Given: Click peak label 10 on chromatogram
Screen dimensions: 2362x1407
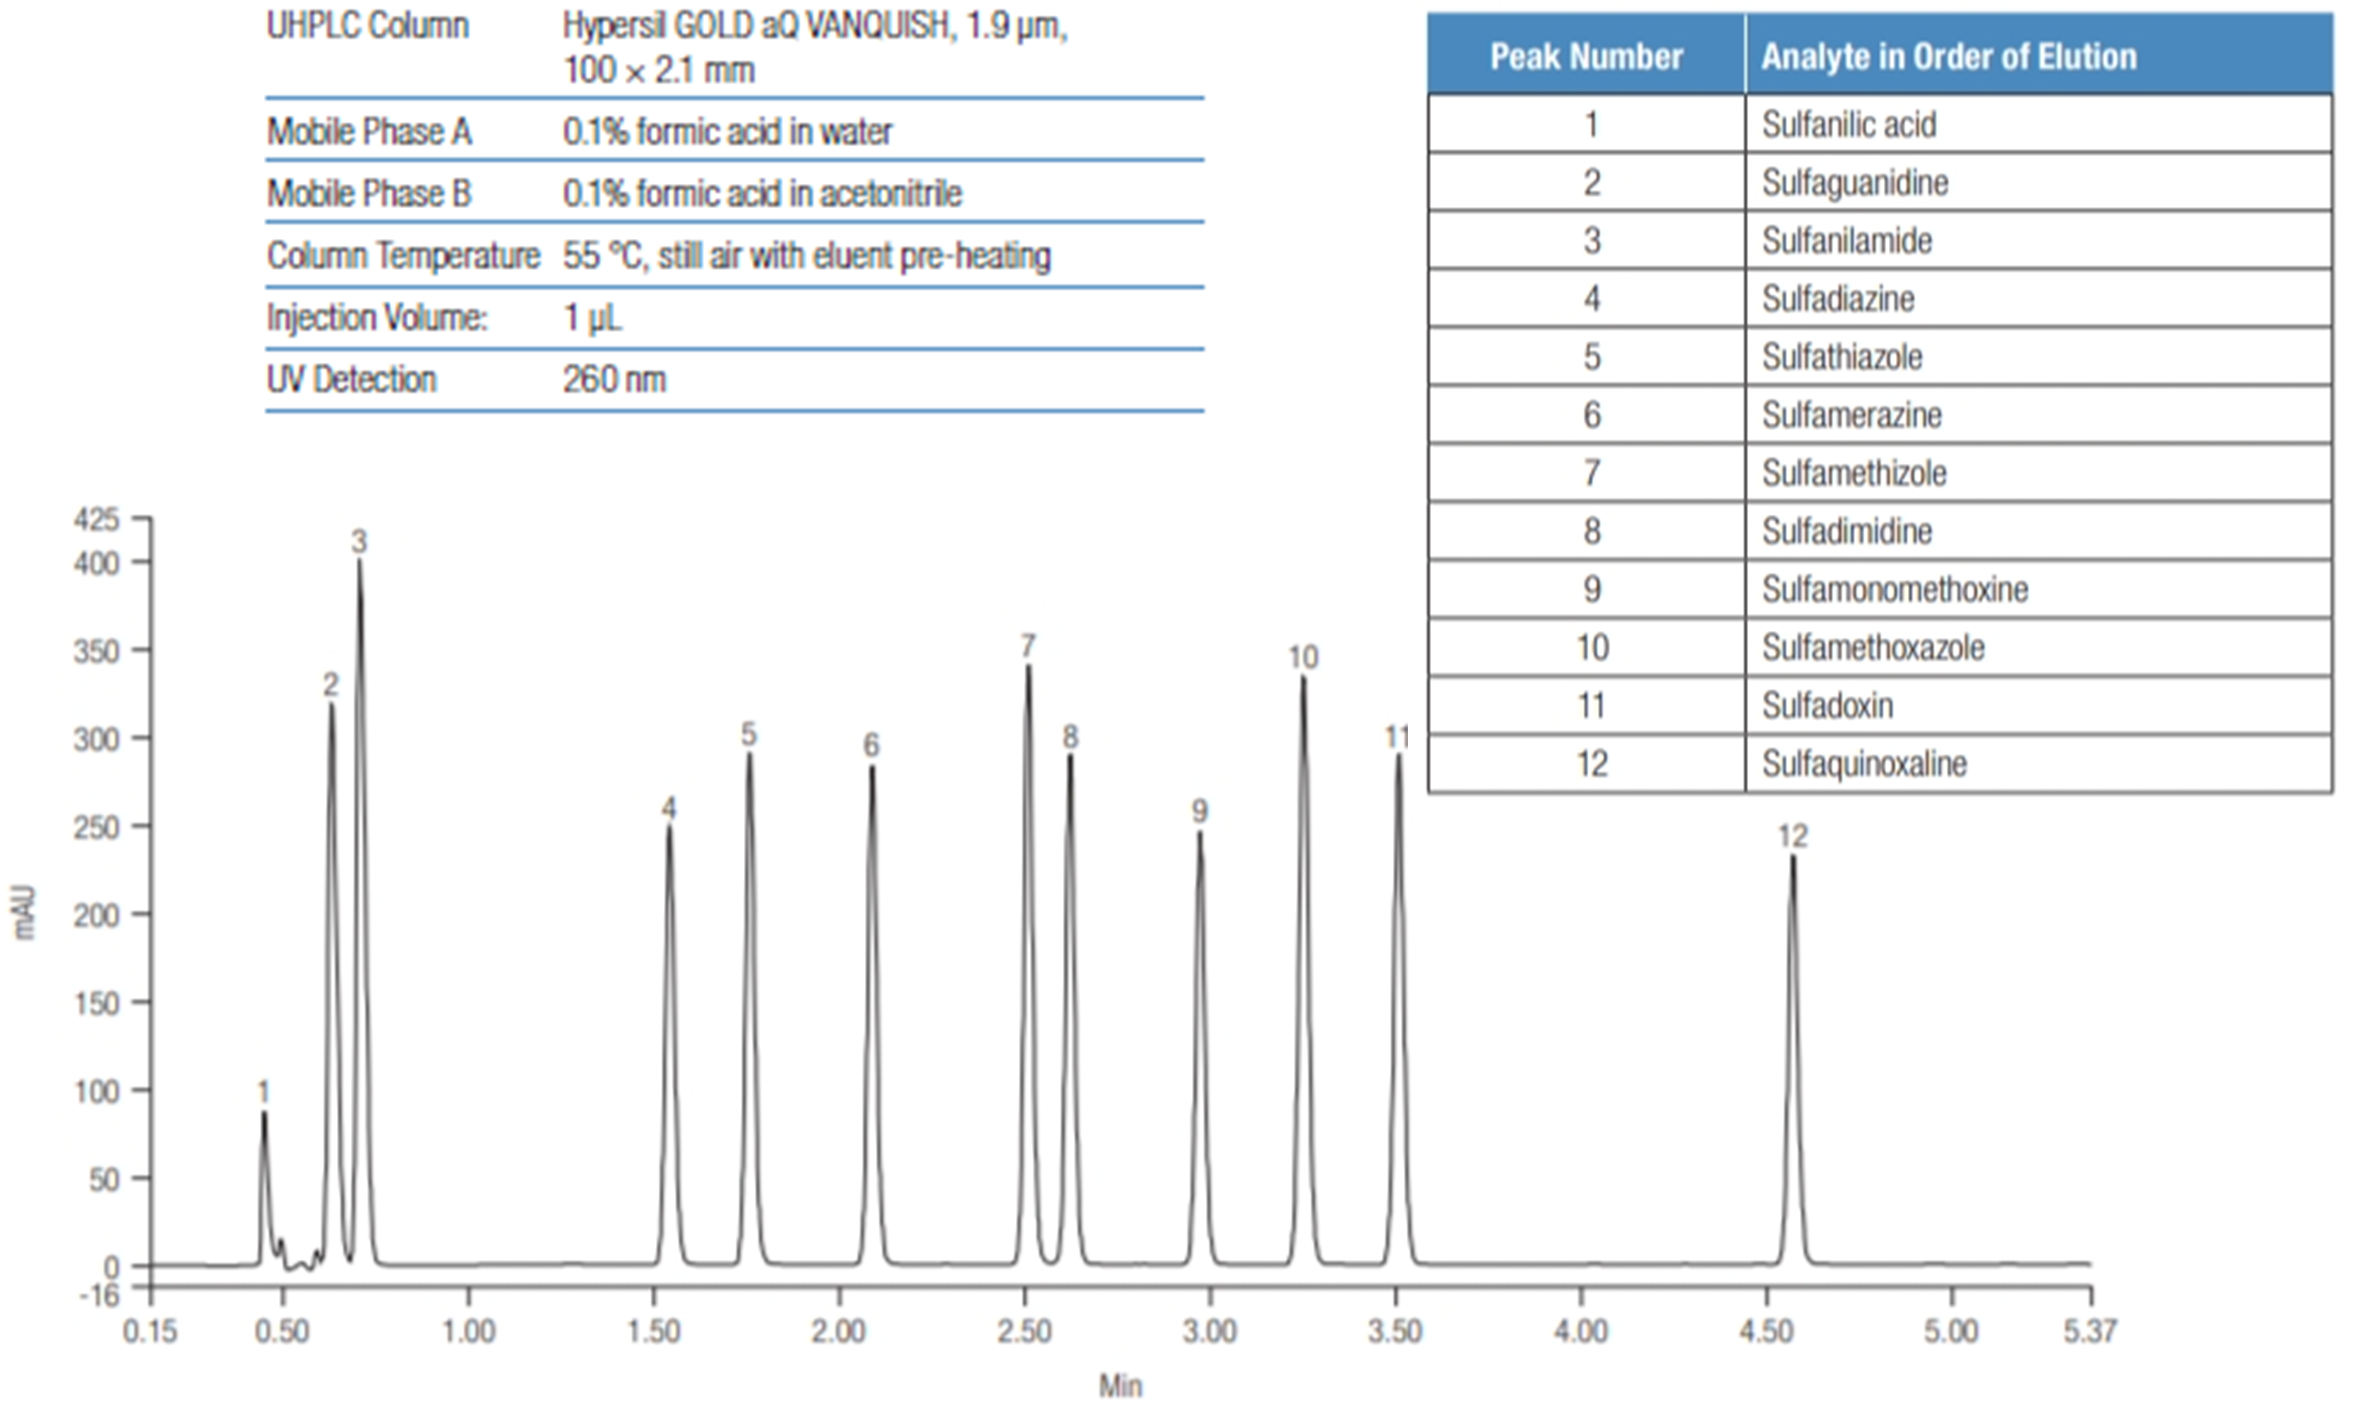Looking at the screenshot, I should tap(1302, 657).
